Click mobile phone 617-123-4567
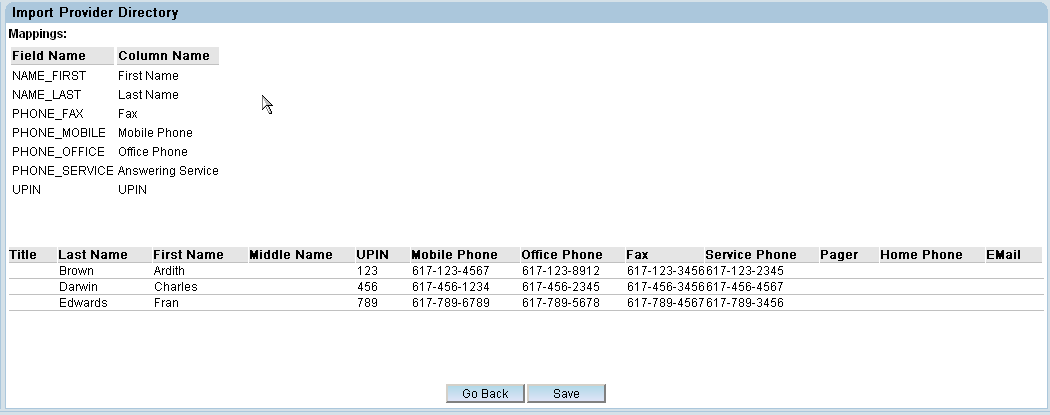This screenshot has width=1050, height=415. click(451, 271)
